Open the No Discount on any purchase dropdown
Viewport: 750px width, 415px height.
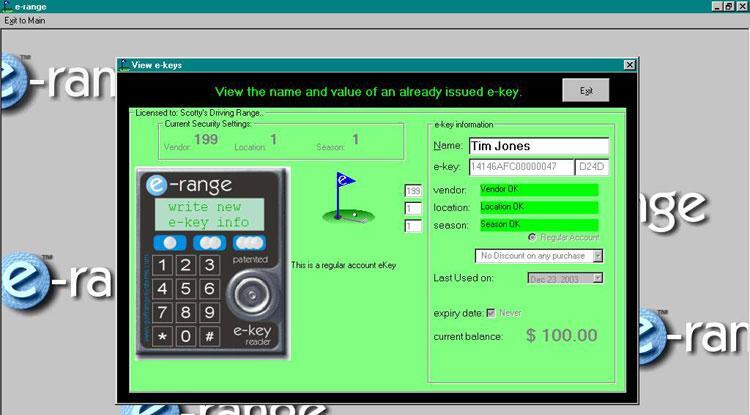point(598,256)
